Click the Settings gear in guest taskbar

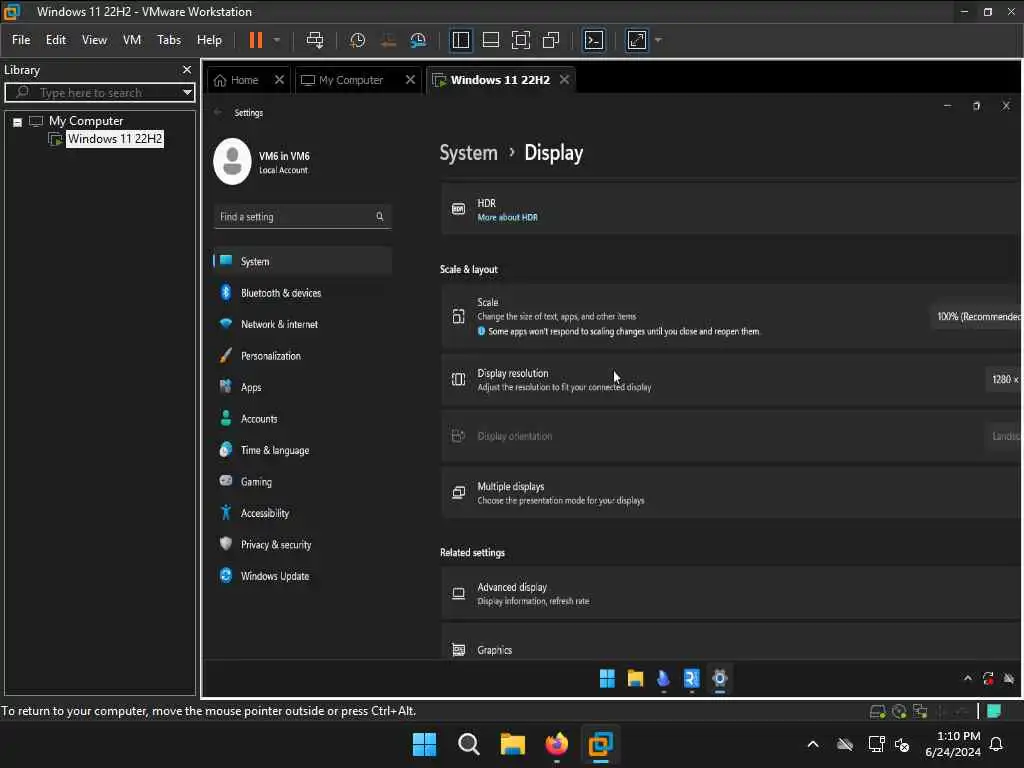pyautogui.click(x=720, y=679)
